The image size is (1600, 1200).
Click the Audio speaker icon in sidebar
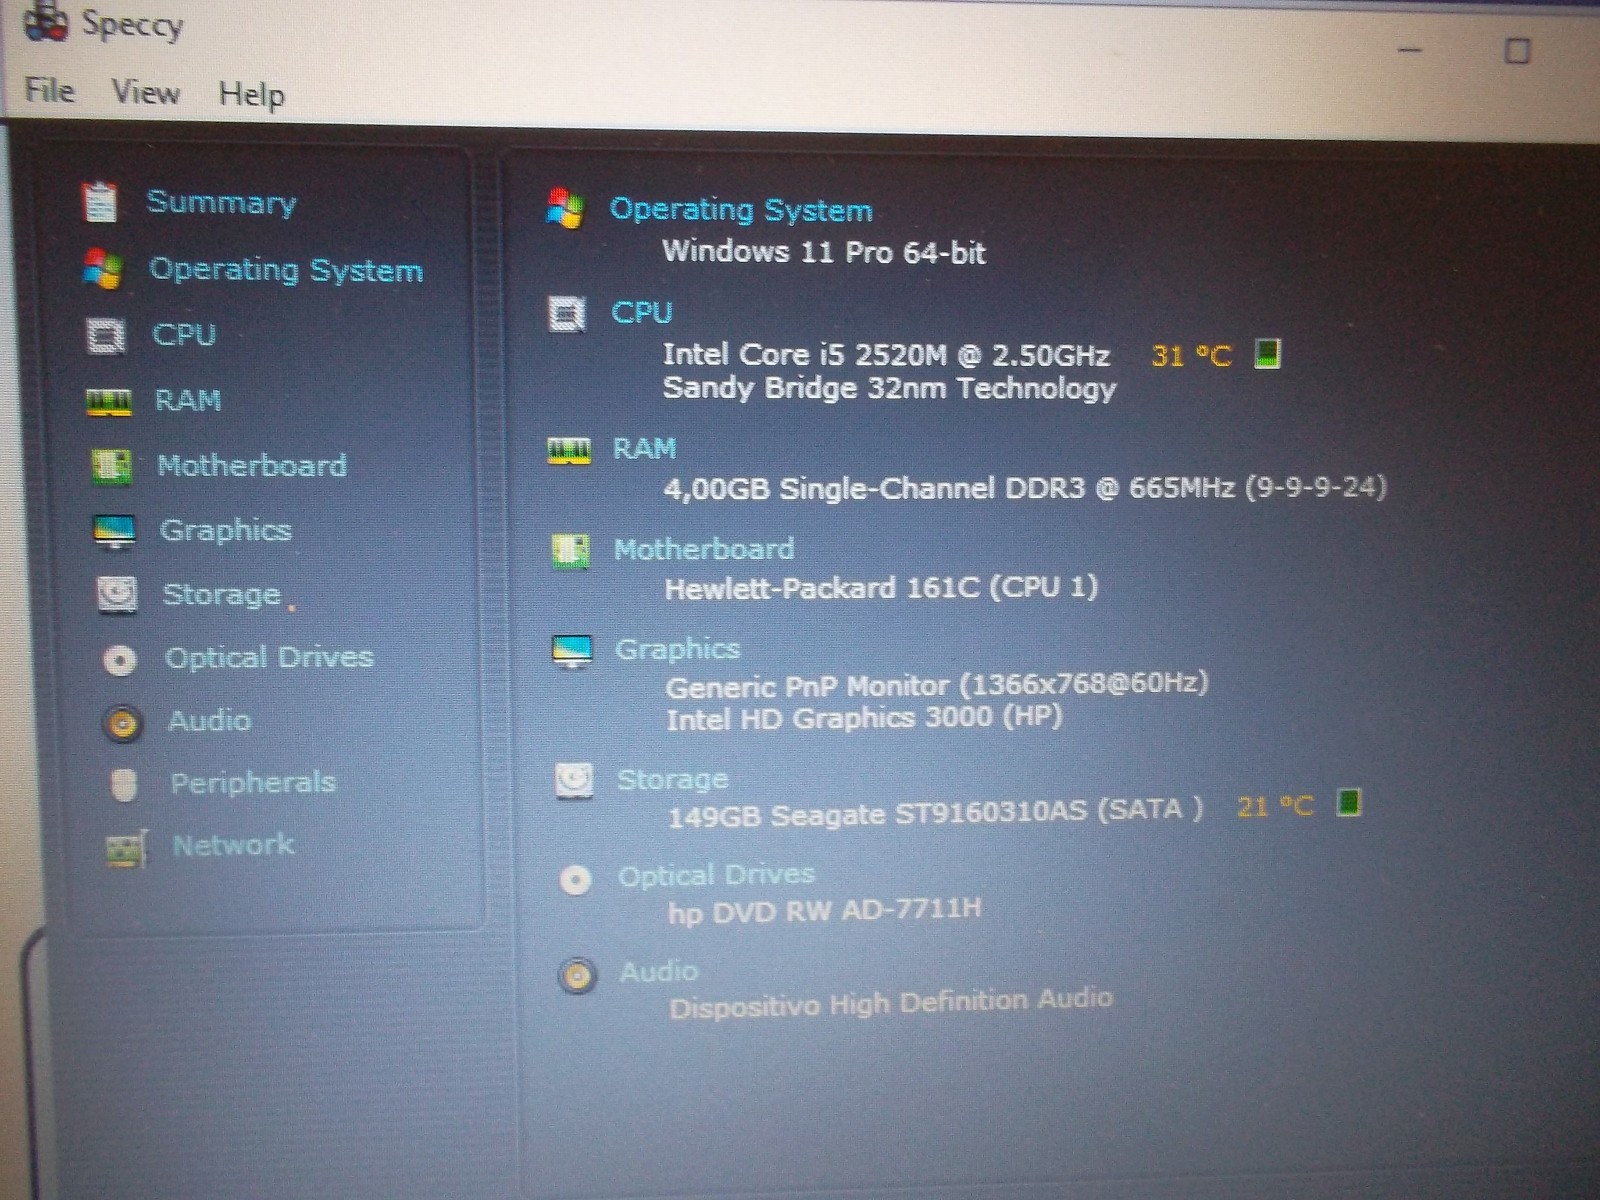pyautogui.click(x=123, y=722)
